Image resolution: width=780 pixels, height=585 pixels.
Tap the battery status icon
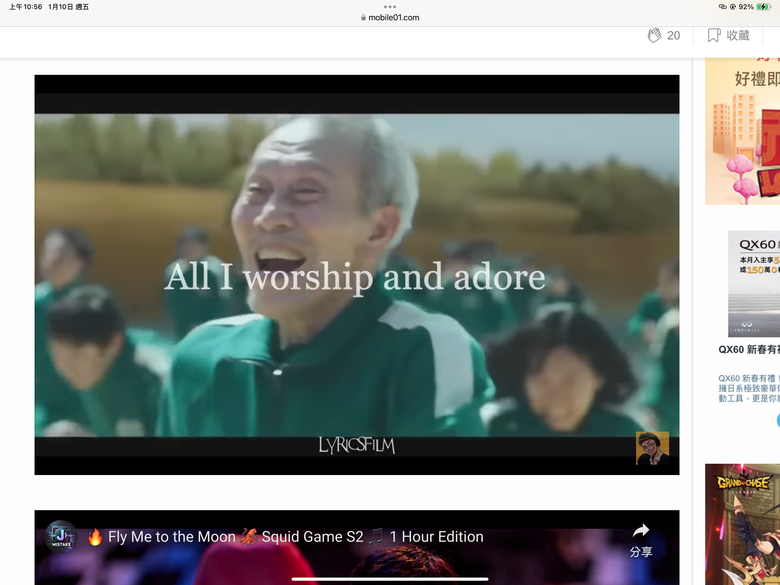(x=763, y=7)
